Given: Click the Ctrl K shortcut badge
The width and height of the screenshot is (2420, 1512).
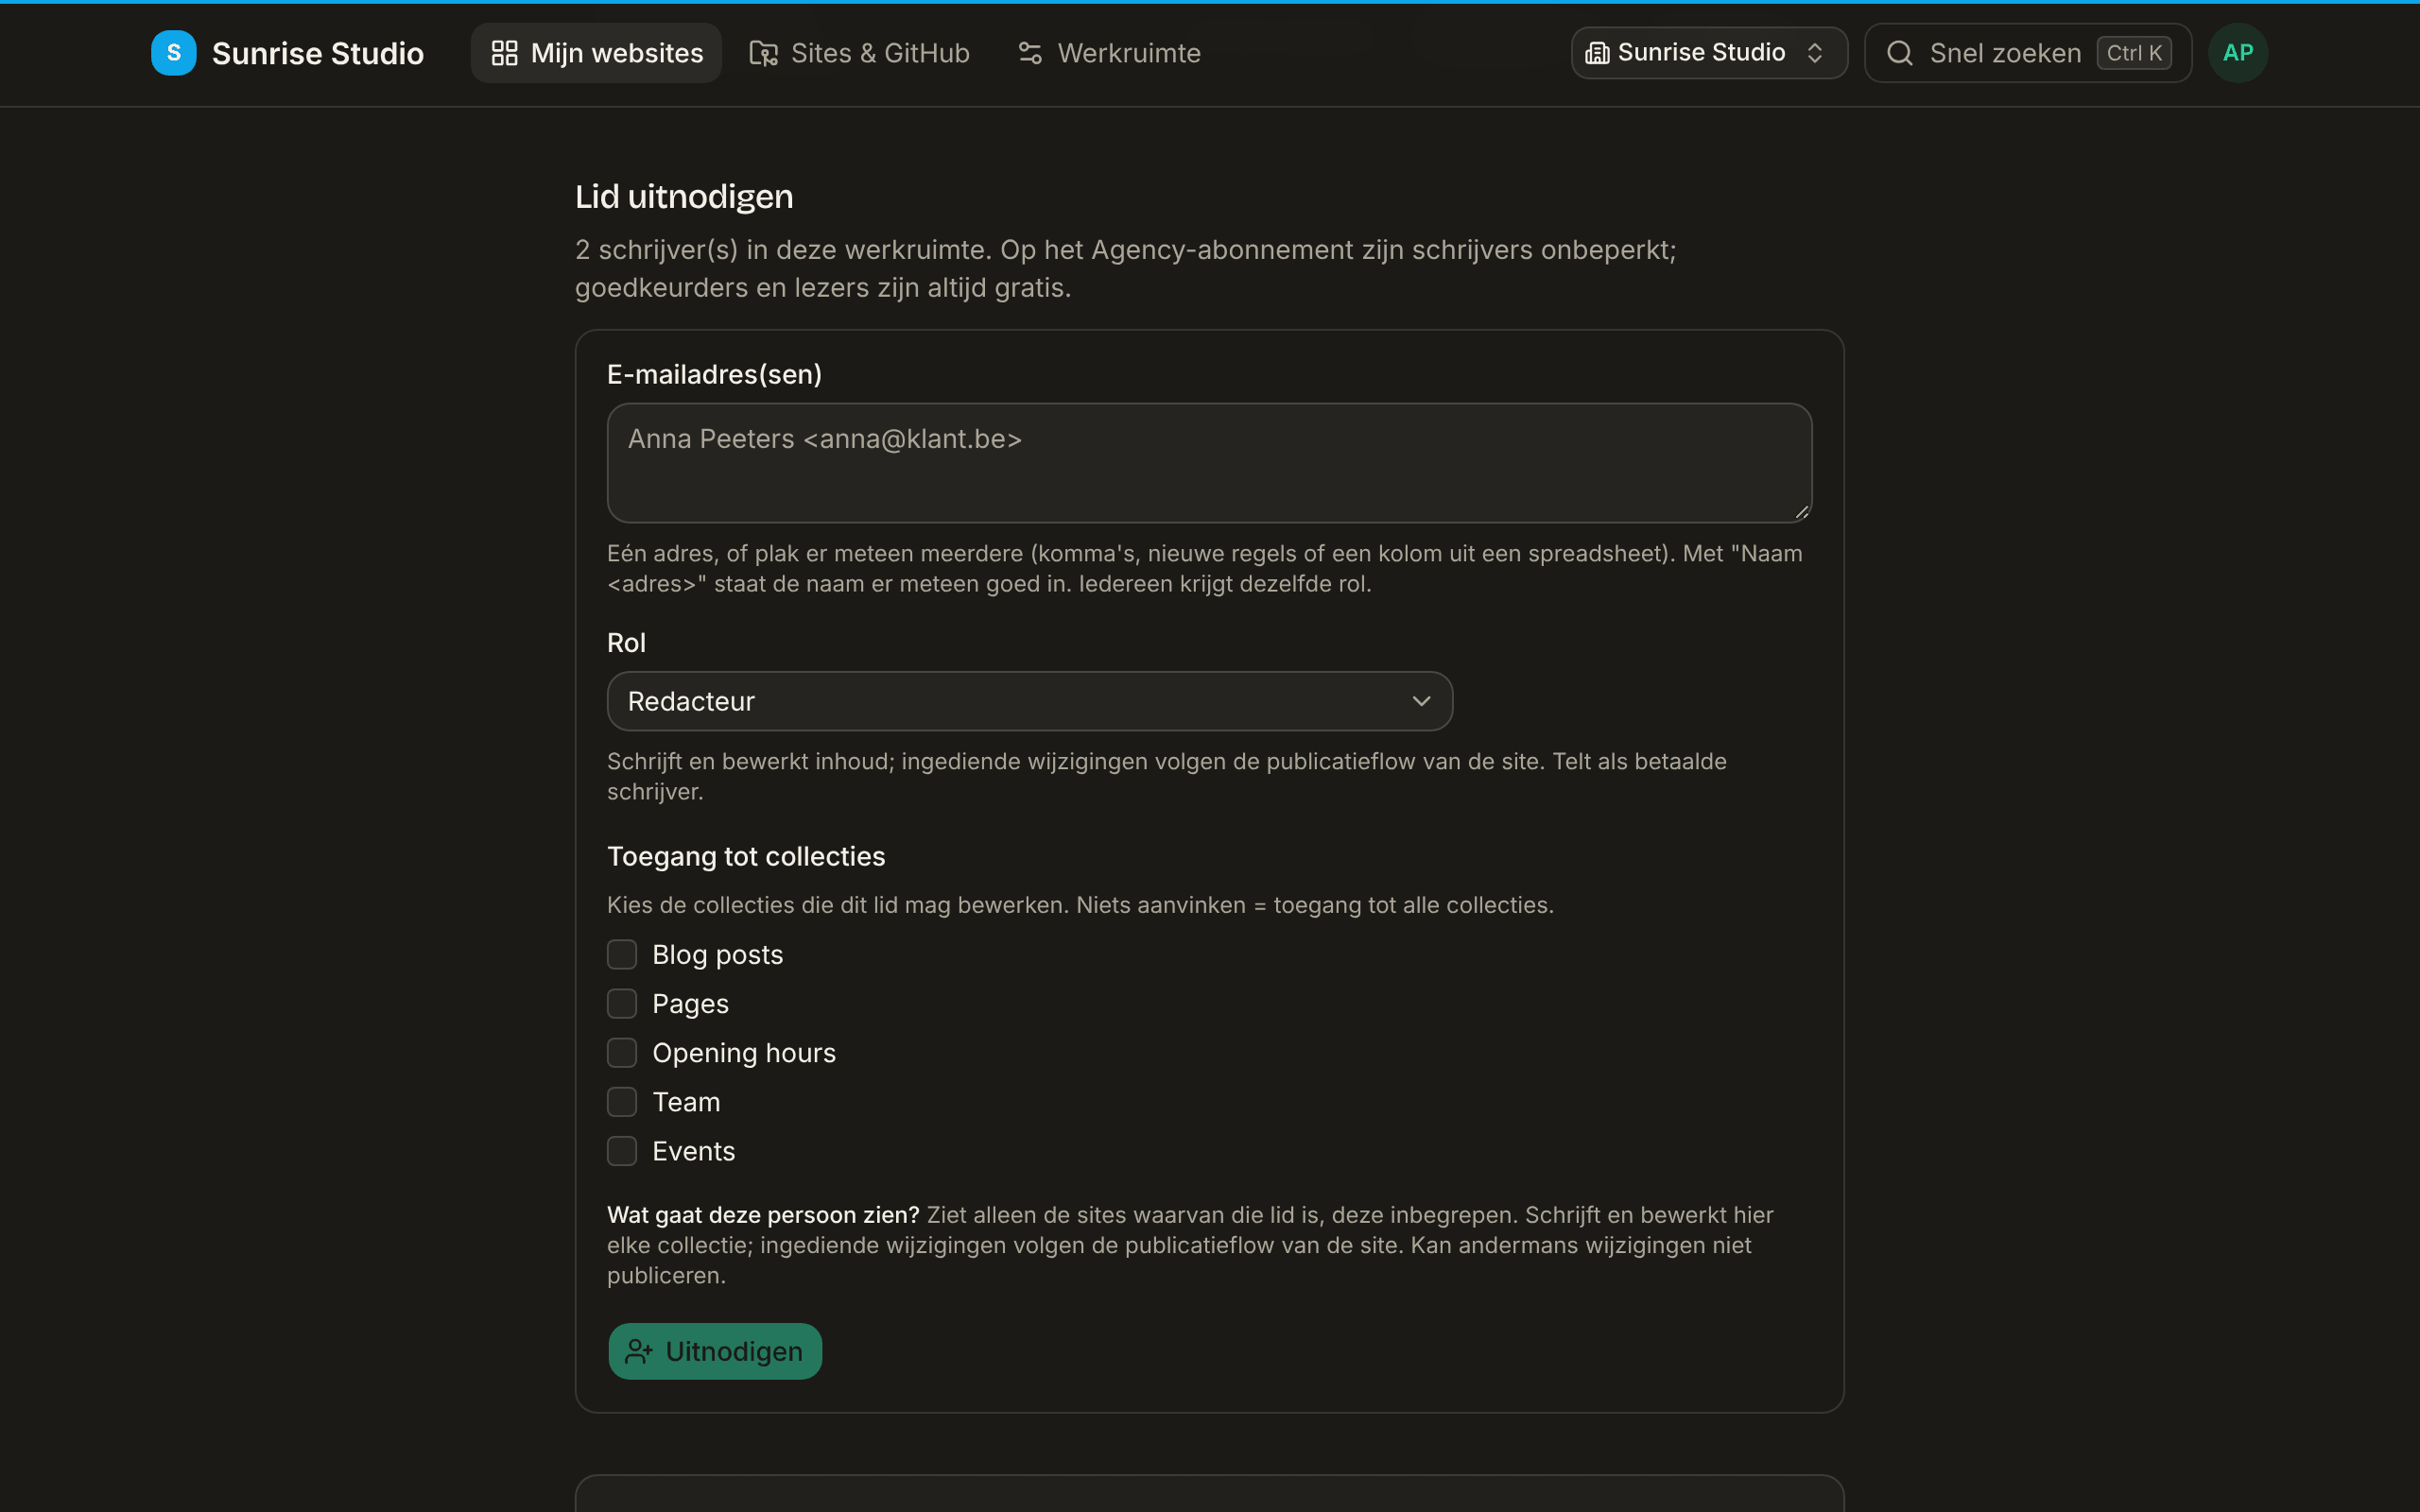Looking at the screenshot, I should click(x=2134, y=53).
